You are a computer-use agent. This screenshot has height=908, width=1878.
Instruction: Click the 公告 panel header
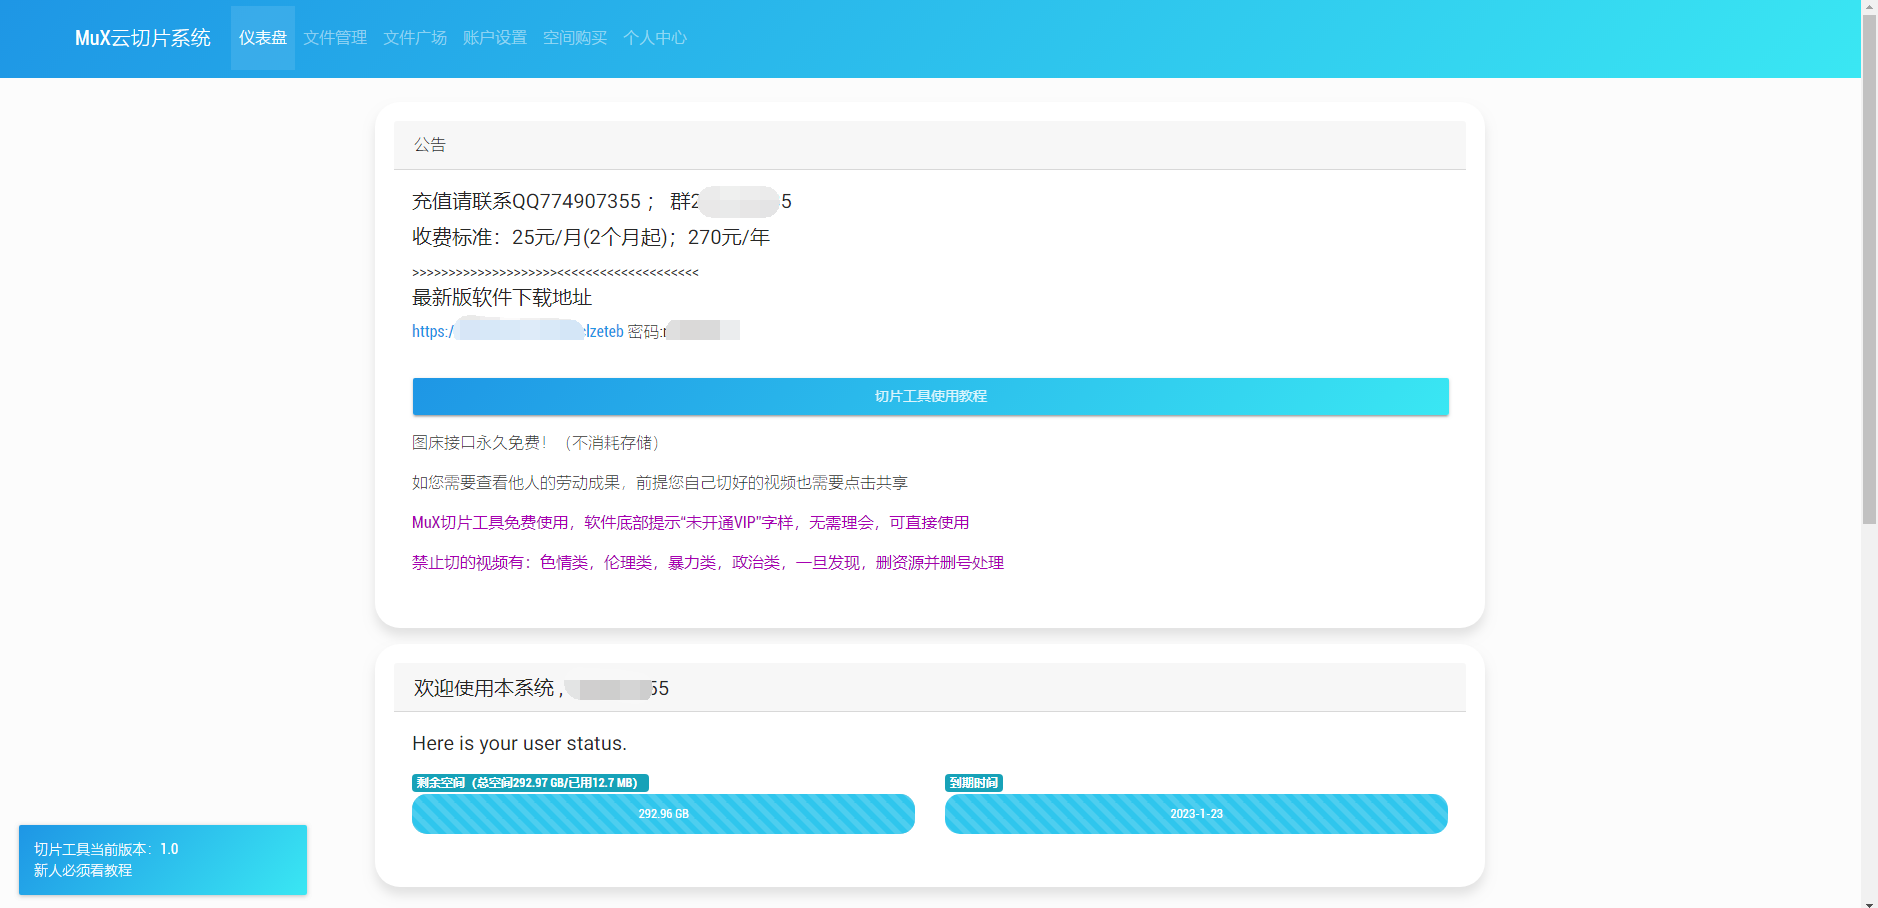[930, 145]
